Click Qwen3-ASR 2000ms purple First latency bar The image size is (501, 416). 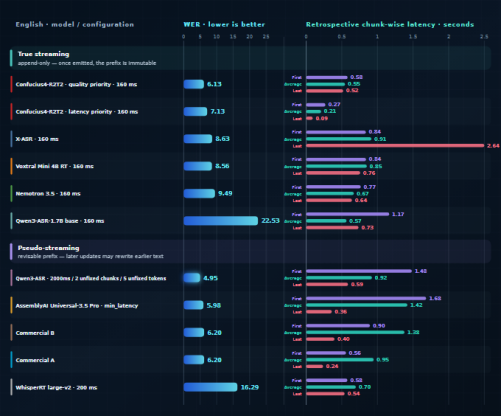click(x=359, y=271)
